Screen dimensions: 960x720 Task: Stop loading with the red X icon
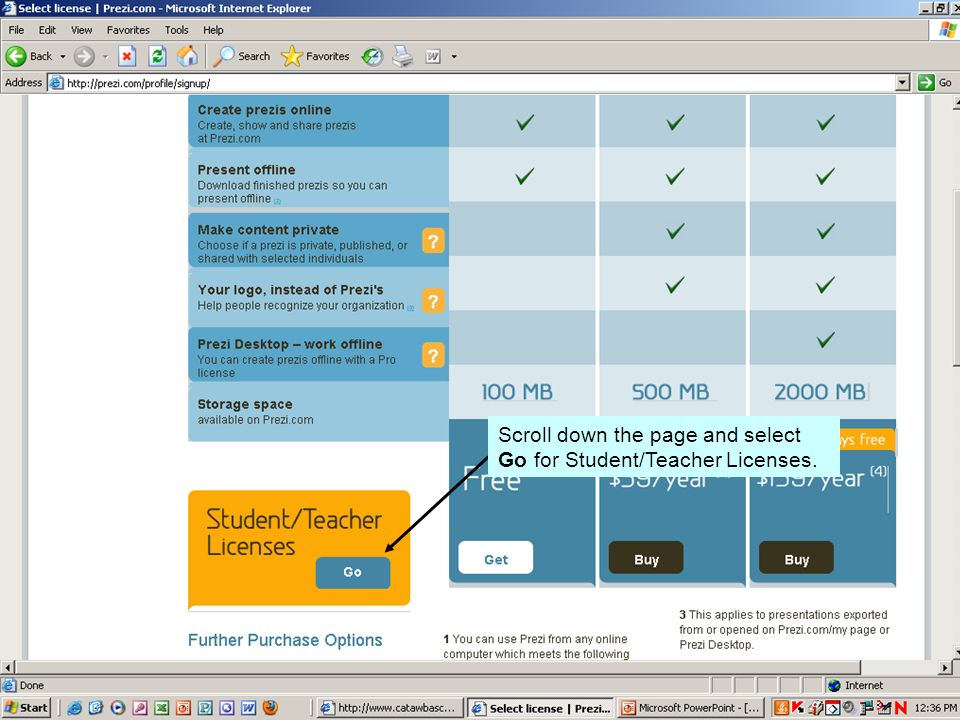point(127,56)
